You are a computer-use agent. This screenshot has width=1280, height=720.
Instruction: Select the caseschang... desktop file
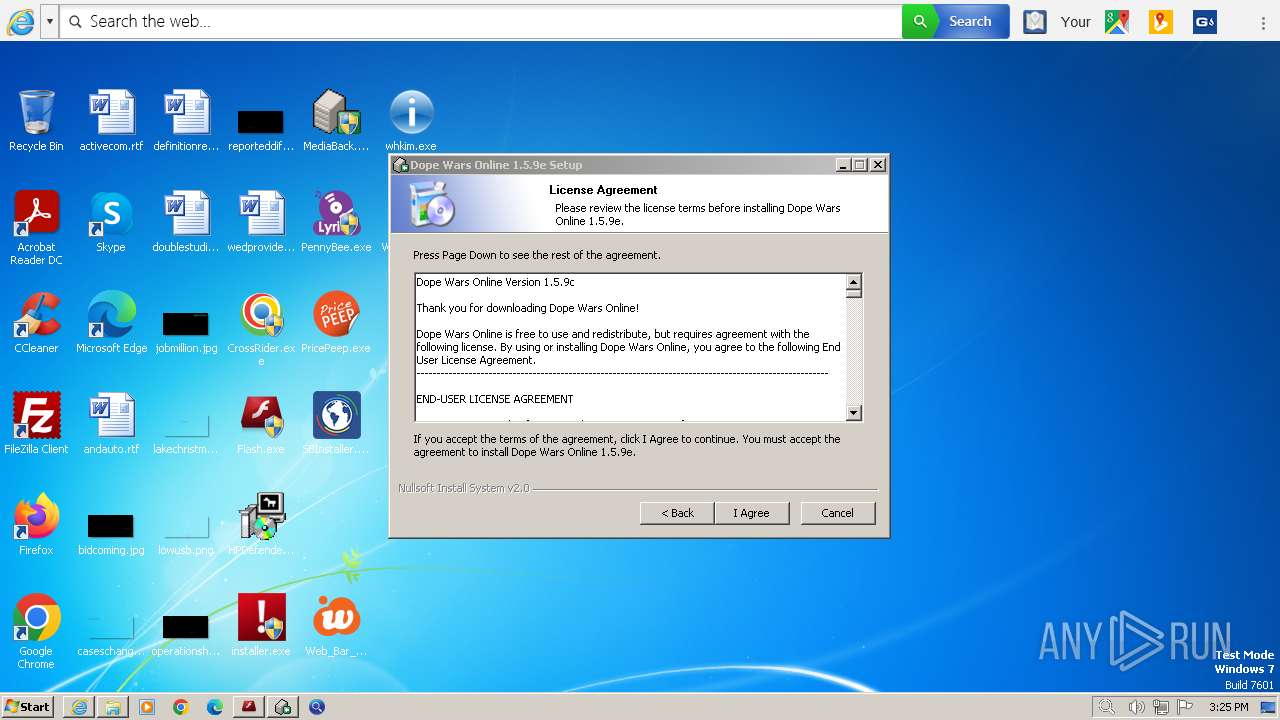[111, 636]
